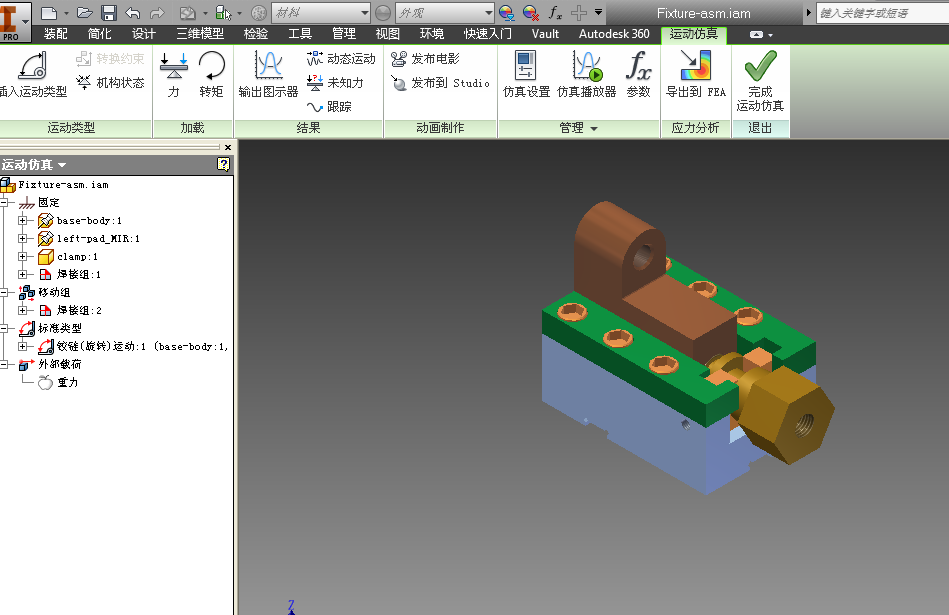Collapse the 固定 grounded group

pos(4,202)
